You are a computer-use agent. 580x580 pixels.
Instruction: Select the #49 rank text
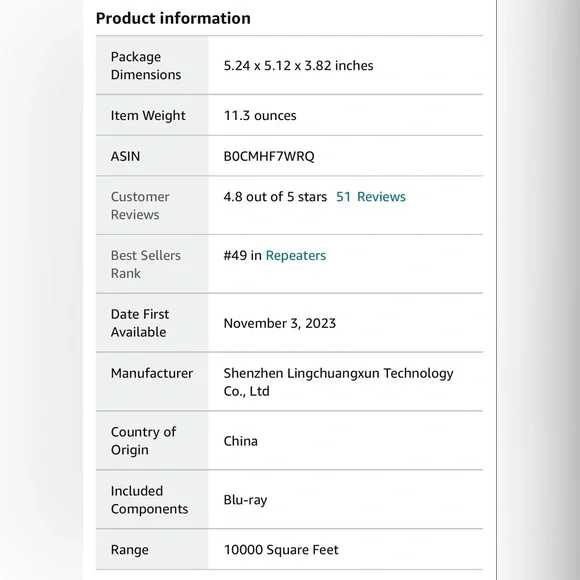[x=235, y=256]
